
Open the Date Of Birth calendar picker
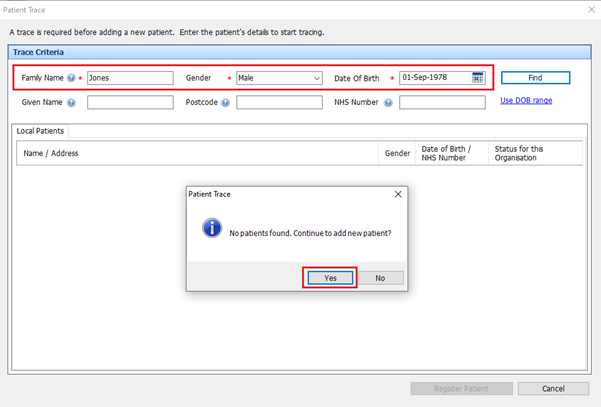[478, 78]
